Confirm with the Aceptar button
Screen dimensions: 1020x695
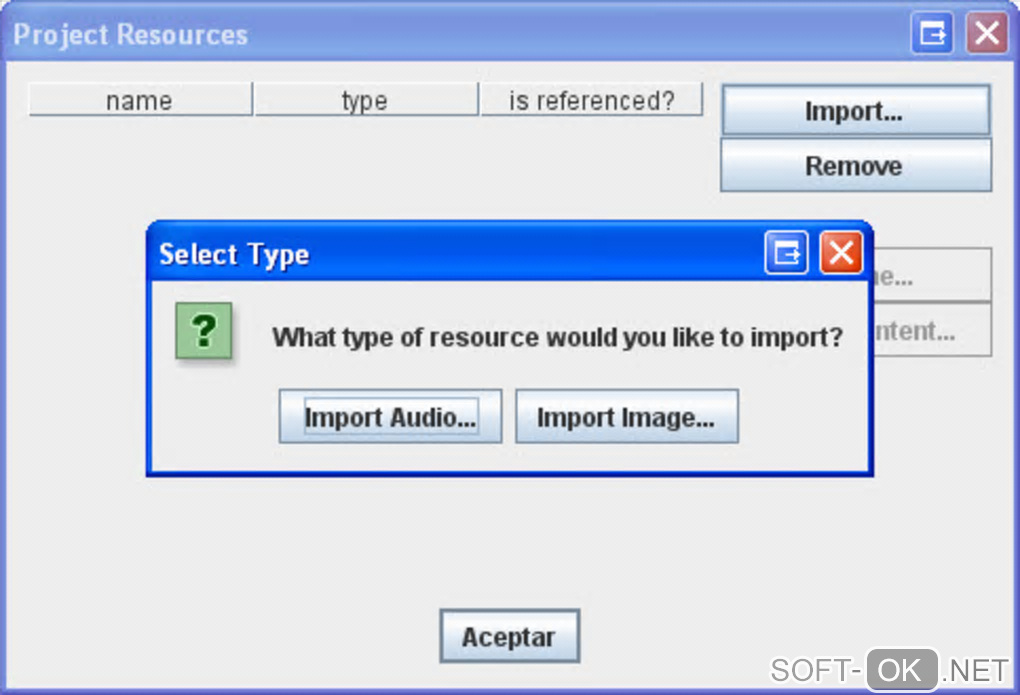click(509, 637)
